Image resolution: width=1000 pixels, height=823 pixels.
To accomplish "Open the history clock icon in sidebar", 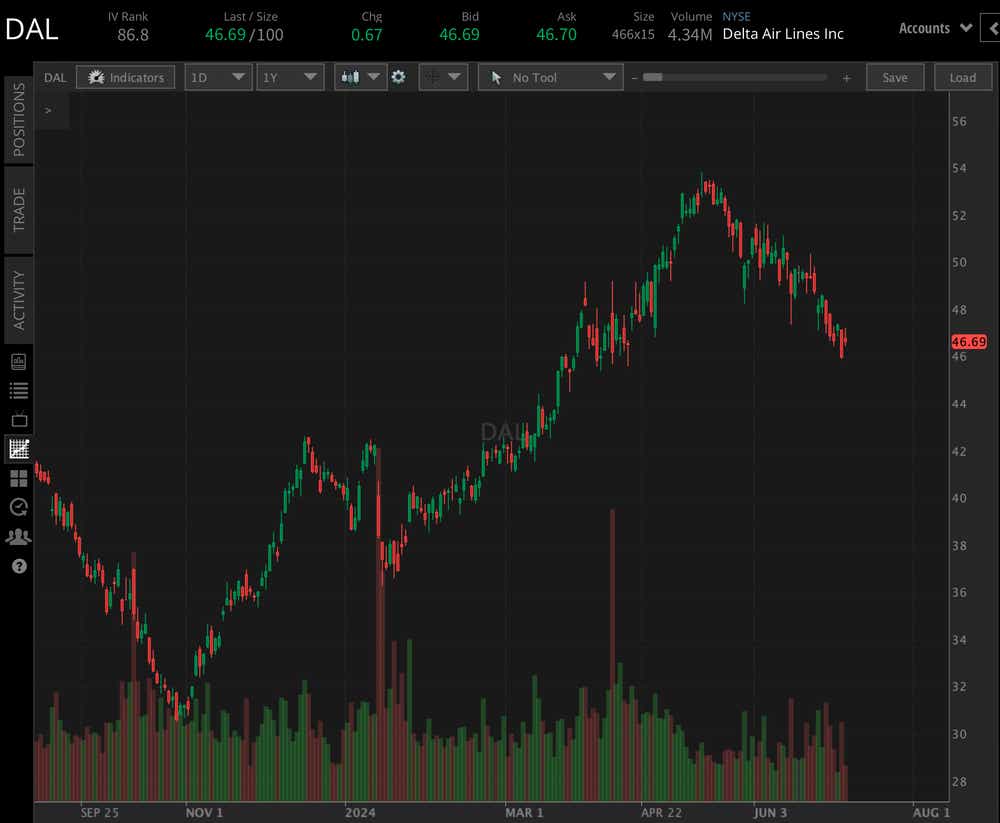I will pos(18,507).
